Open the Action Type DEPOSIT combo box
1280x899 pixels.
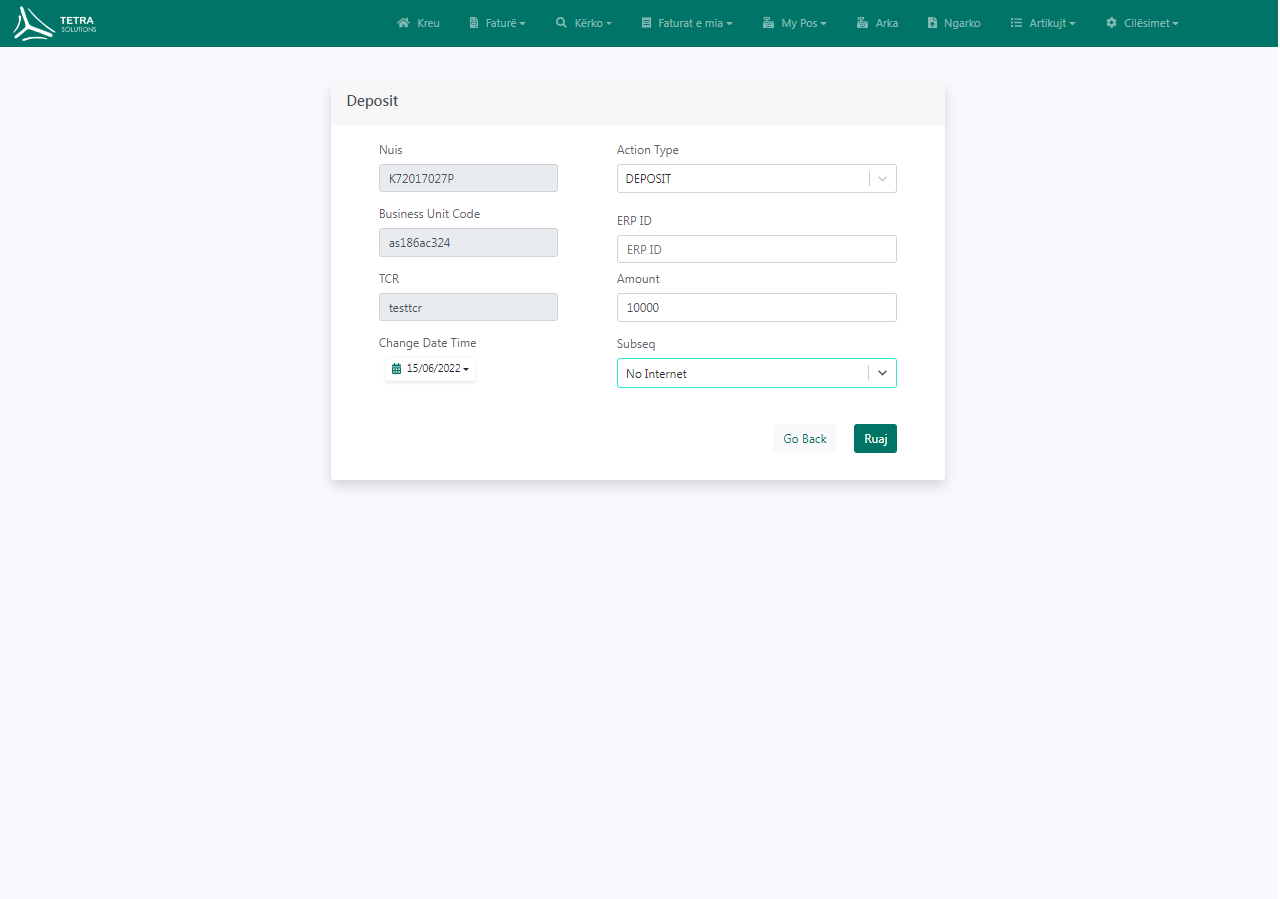point(757,179)
